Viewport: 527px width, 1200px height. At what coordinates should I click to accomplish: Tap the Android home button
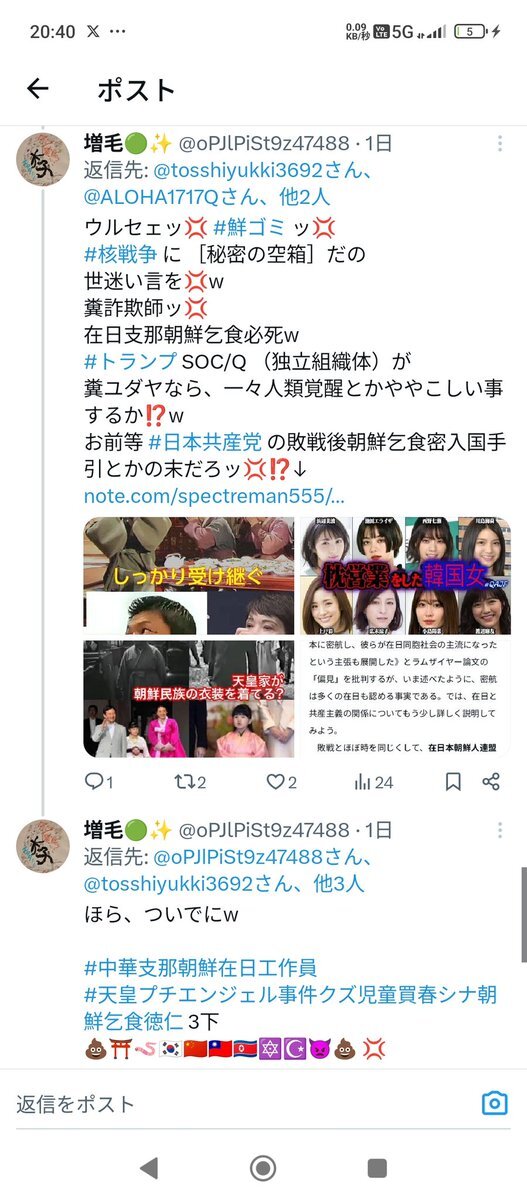263,1167
